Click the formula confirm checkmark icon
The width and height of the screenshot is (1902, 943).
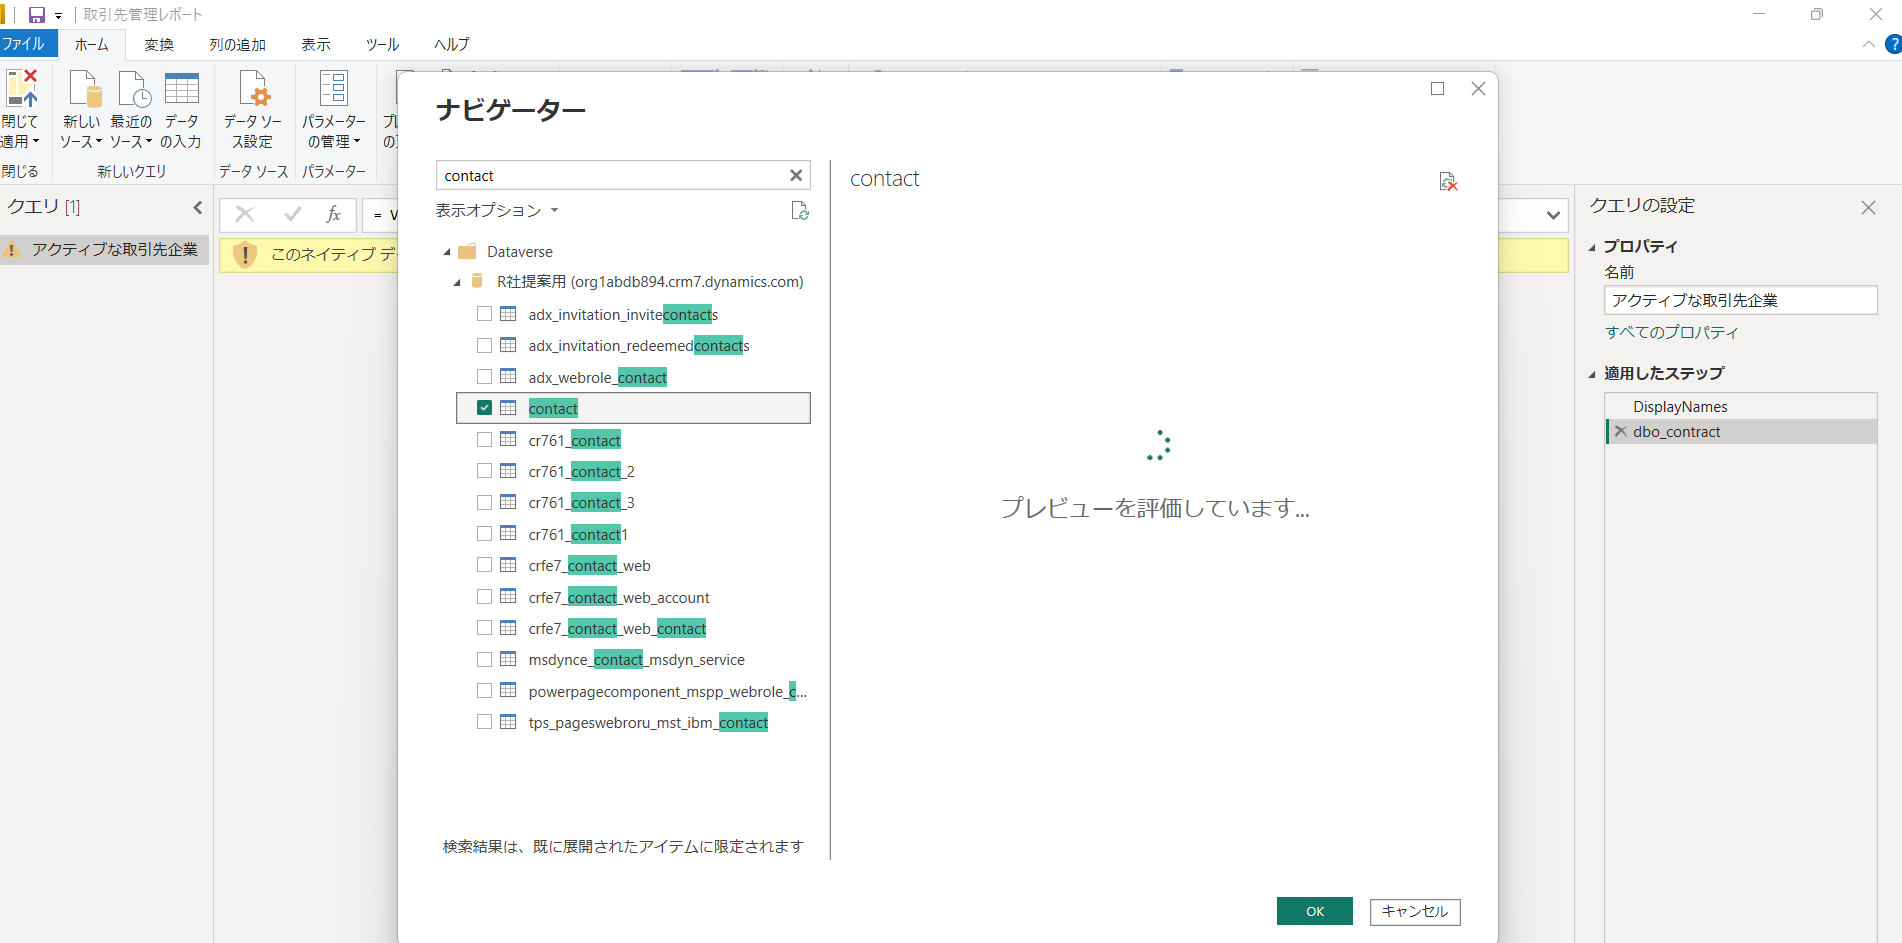(293, 214)
